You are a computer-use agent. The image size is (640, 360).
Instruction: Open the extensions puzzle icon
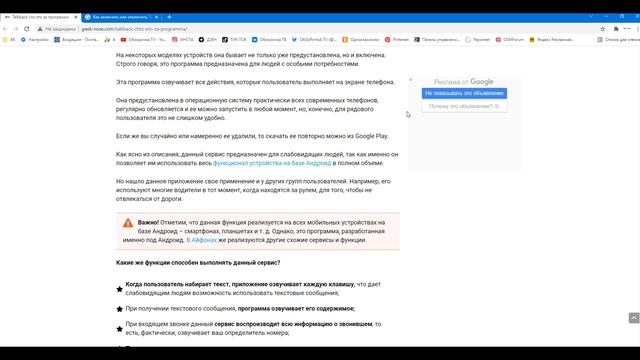(x=616, y=29)
